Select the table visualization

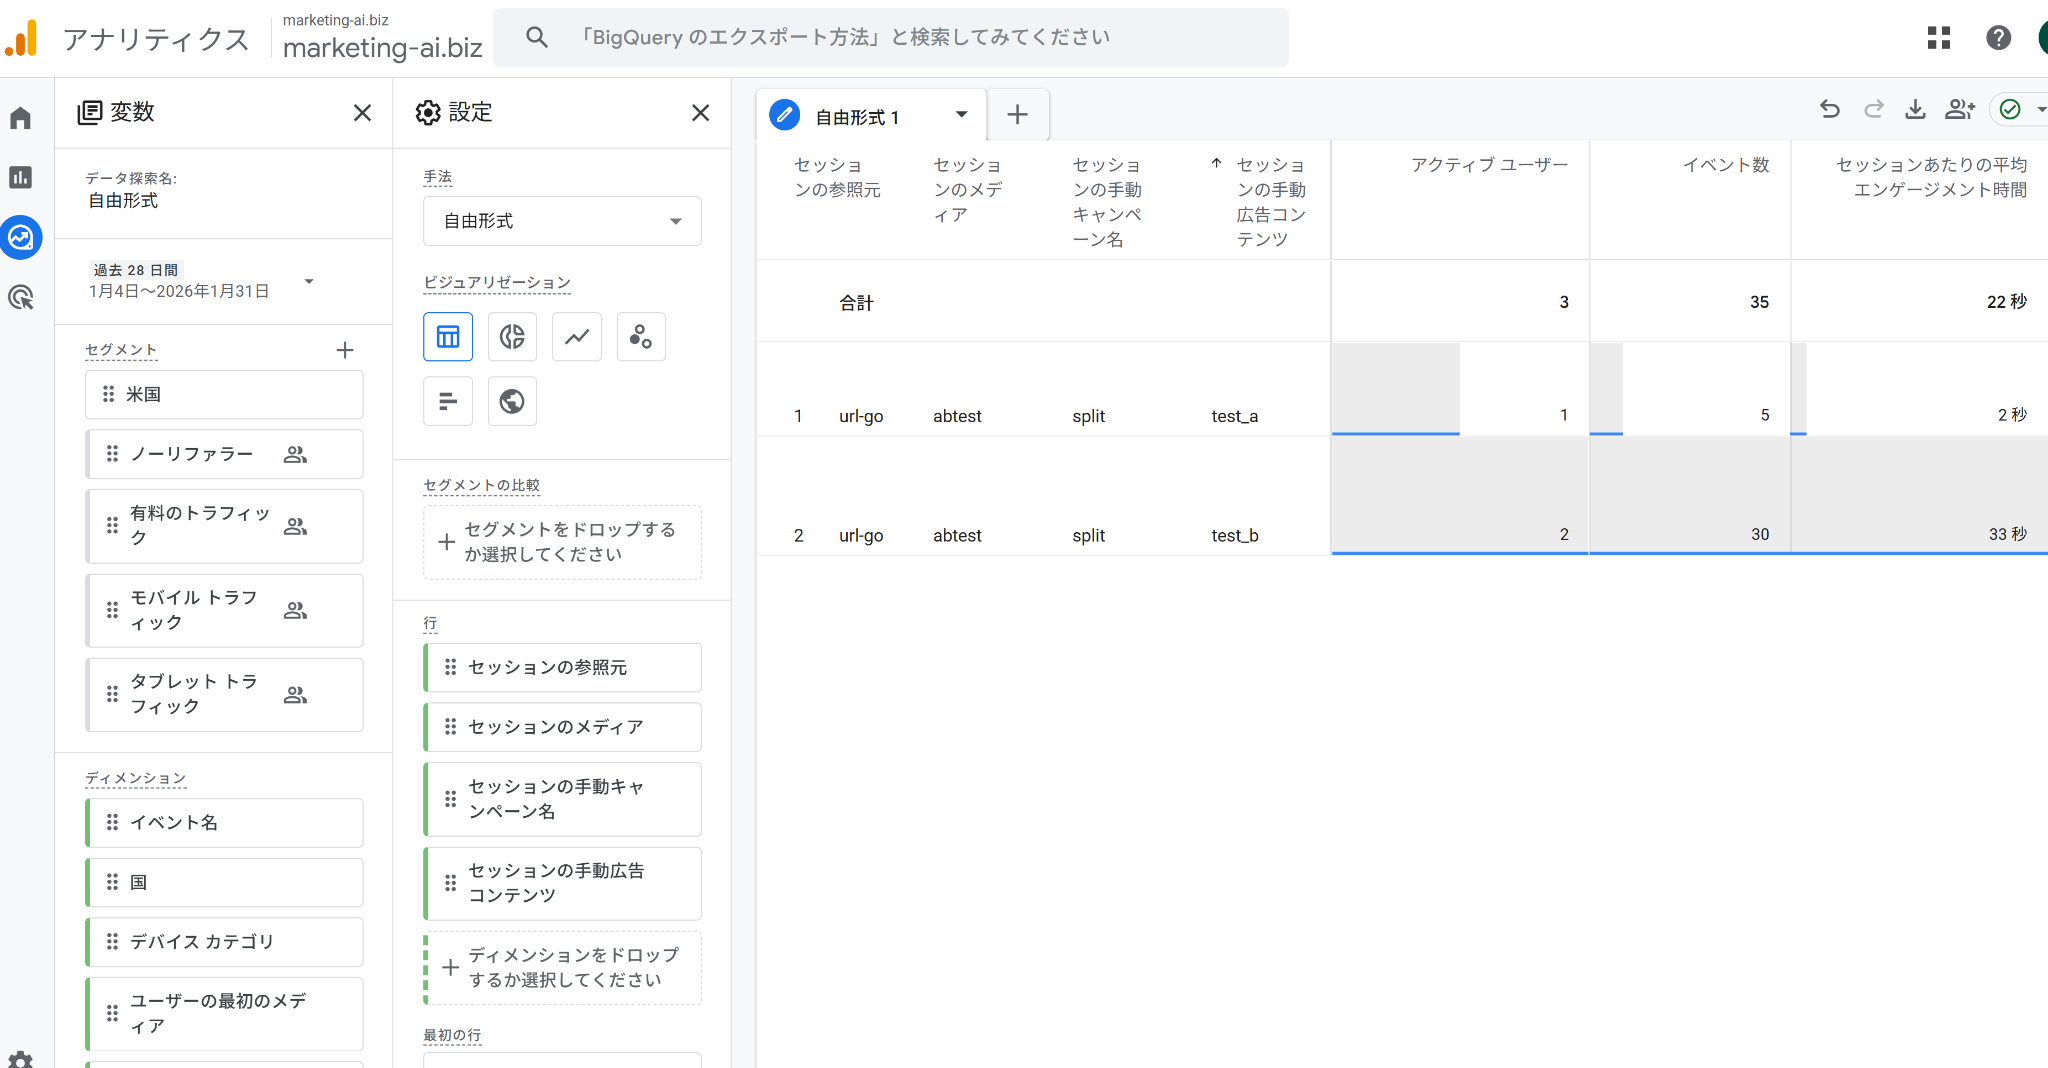[447, 337]
